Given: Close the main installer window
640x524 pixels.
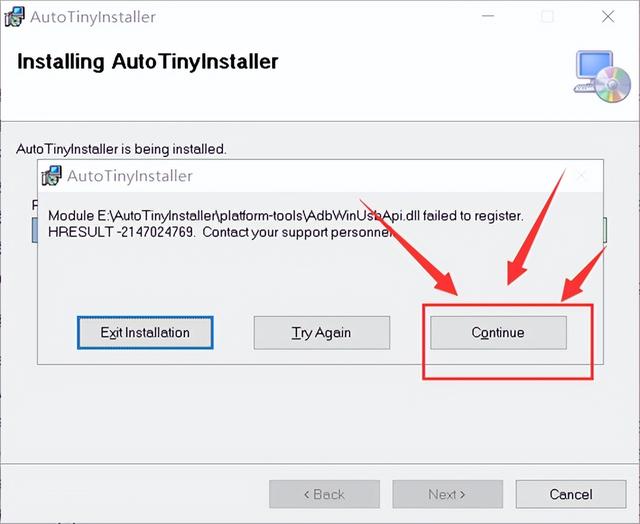Looking at the screenshot, I should click(x=608, y=17).
